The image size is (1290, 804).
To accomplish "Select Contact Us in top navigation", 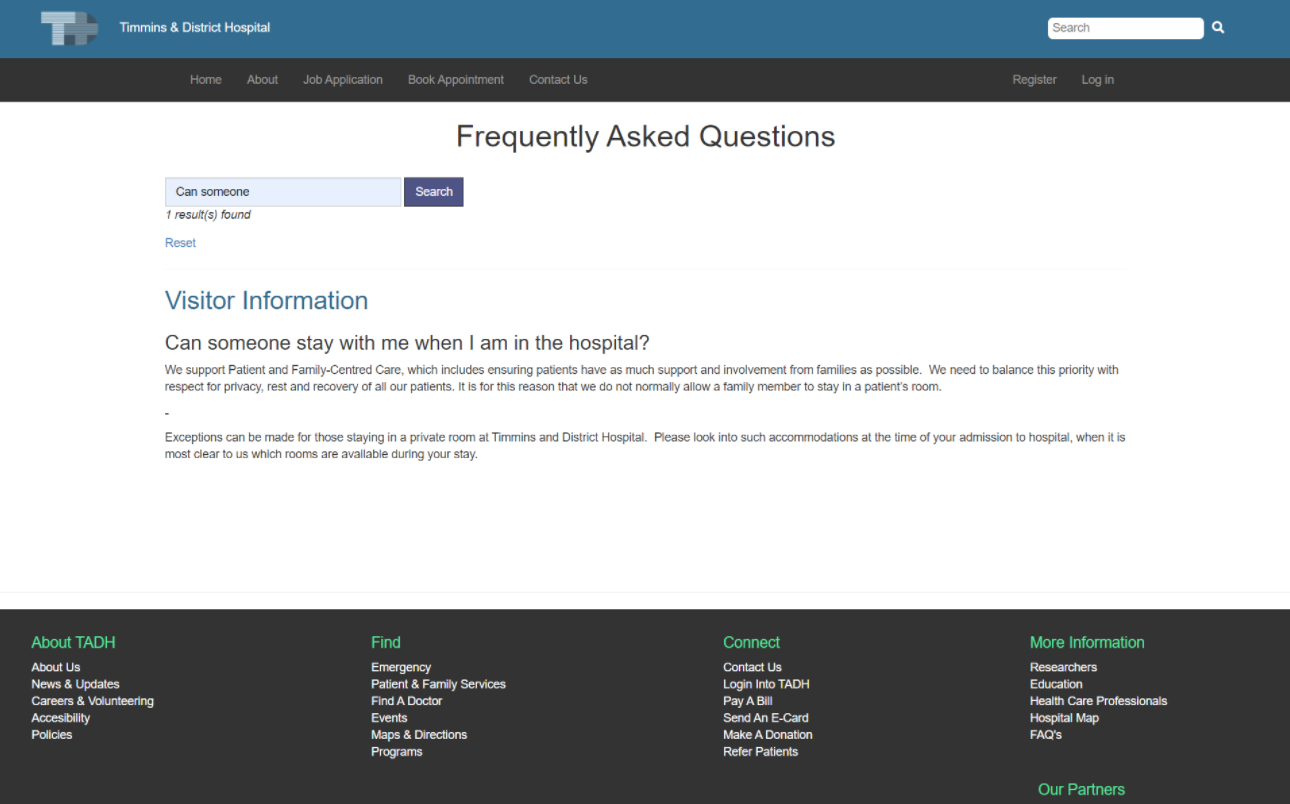I will (558, 80).
